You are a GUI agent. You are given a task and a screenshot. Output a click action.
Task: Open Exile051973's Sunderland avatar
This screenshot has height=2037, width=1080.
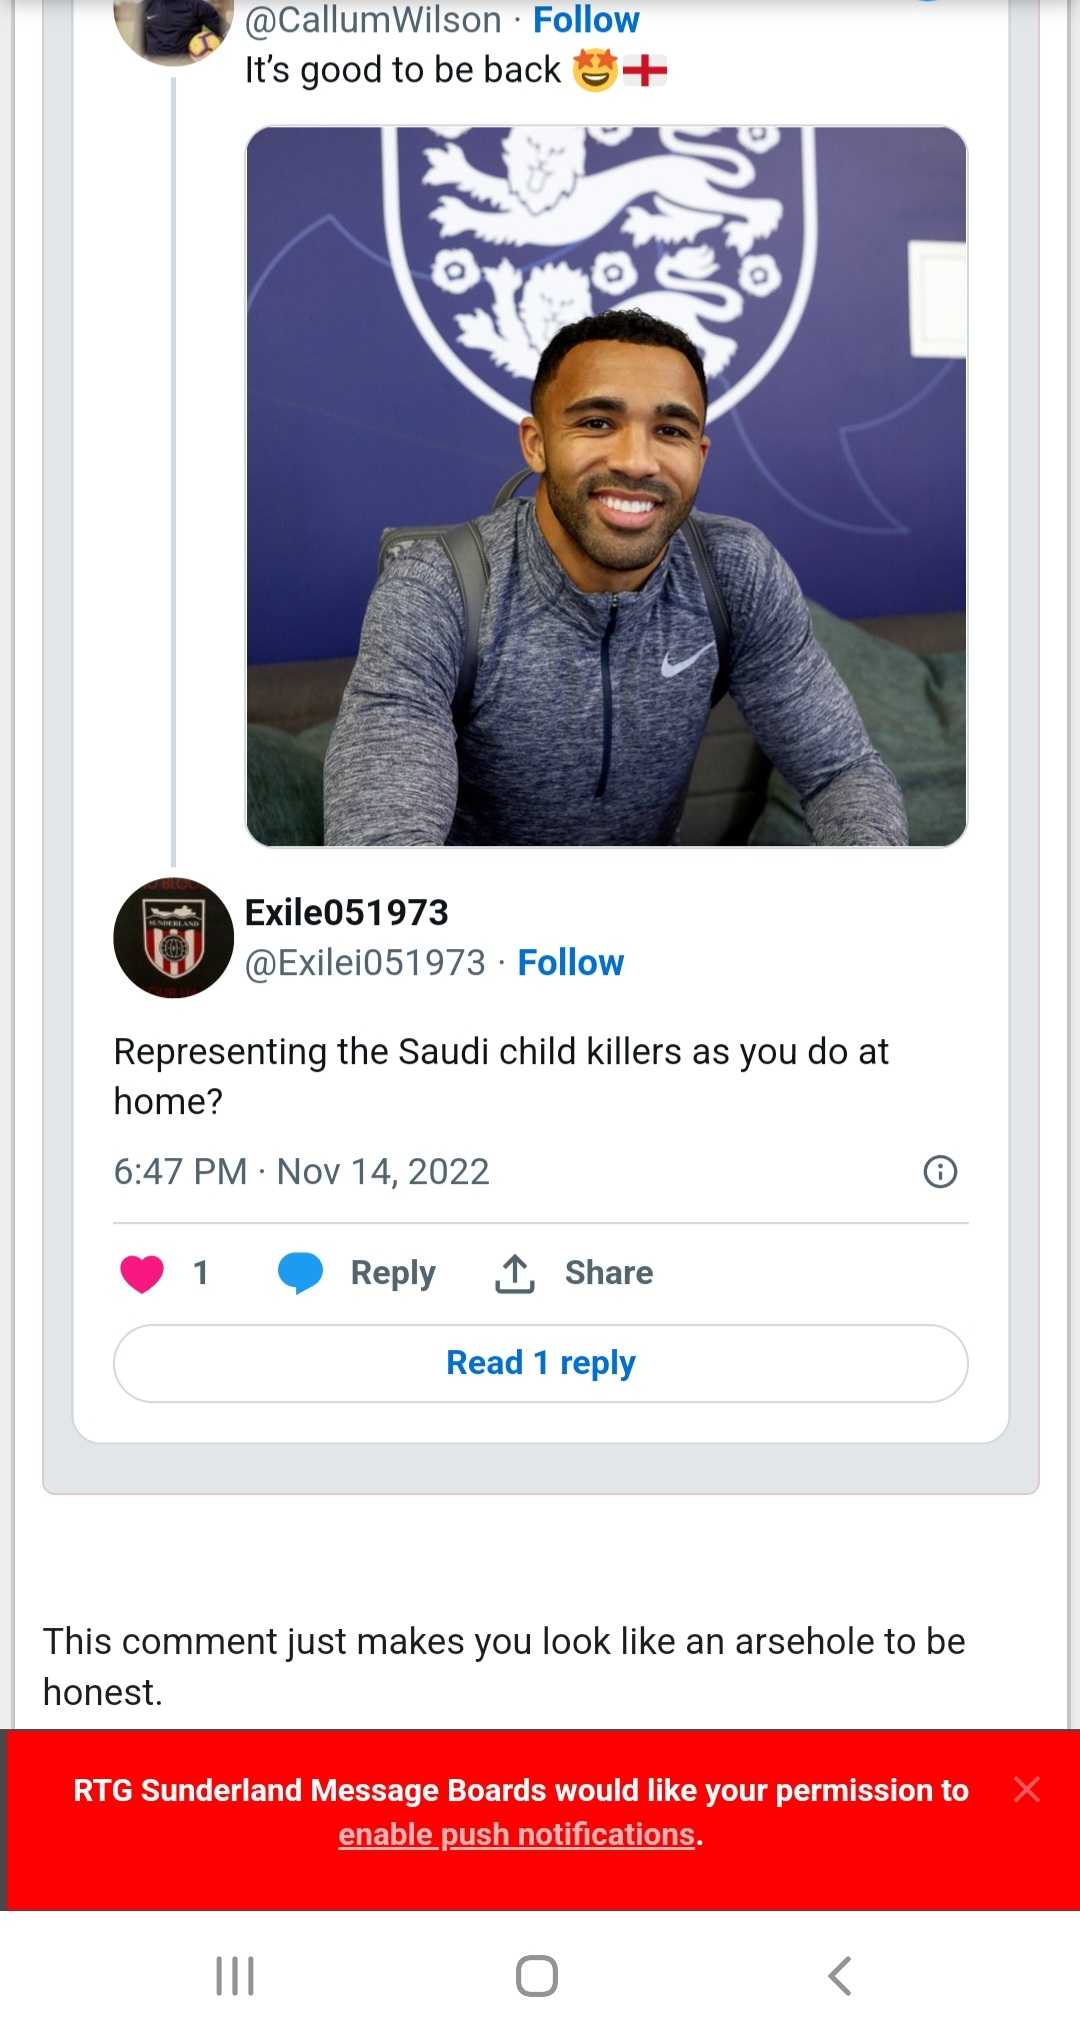(173, 938)
